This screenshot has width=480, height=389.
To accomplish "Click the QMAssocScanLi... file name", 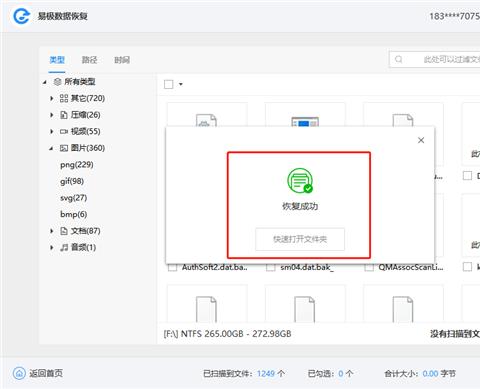I will 411,267.
